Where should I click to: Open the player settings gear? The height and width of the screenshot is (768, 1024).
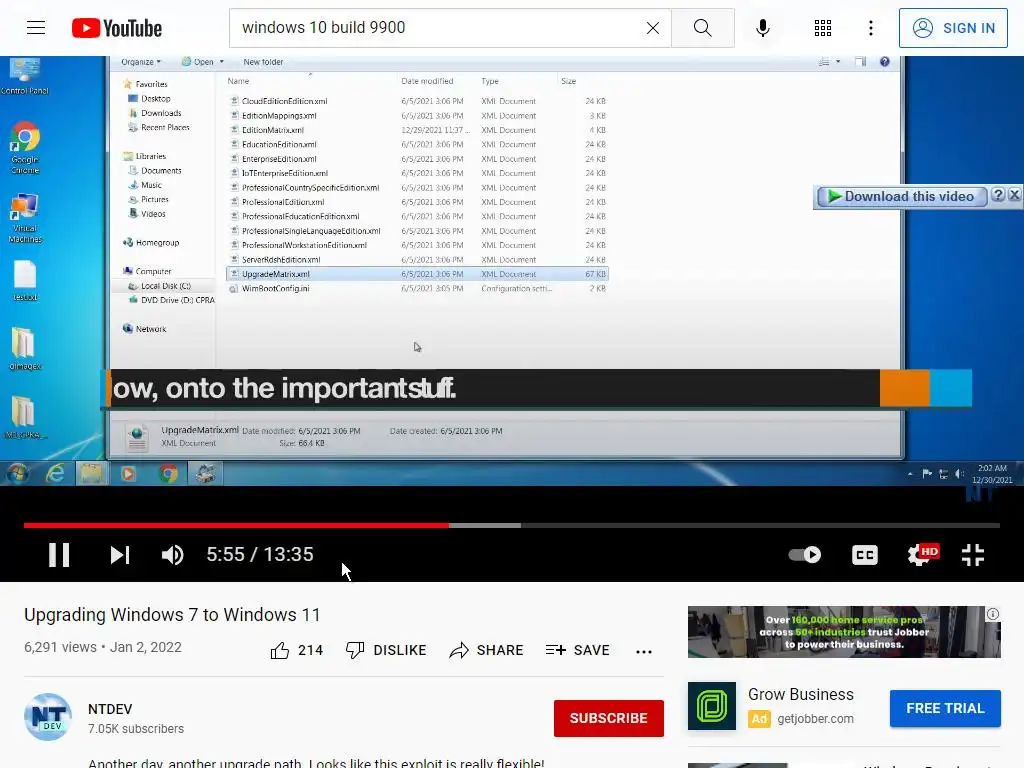921,555
